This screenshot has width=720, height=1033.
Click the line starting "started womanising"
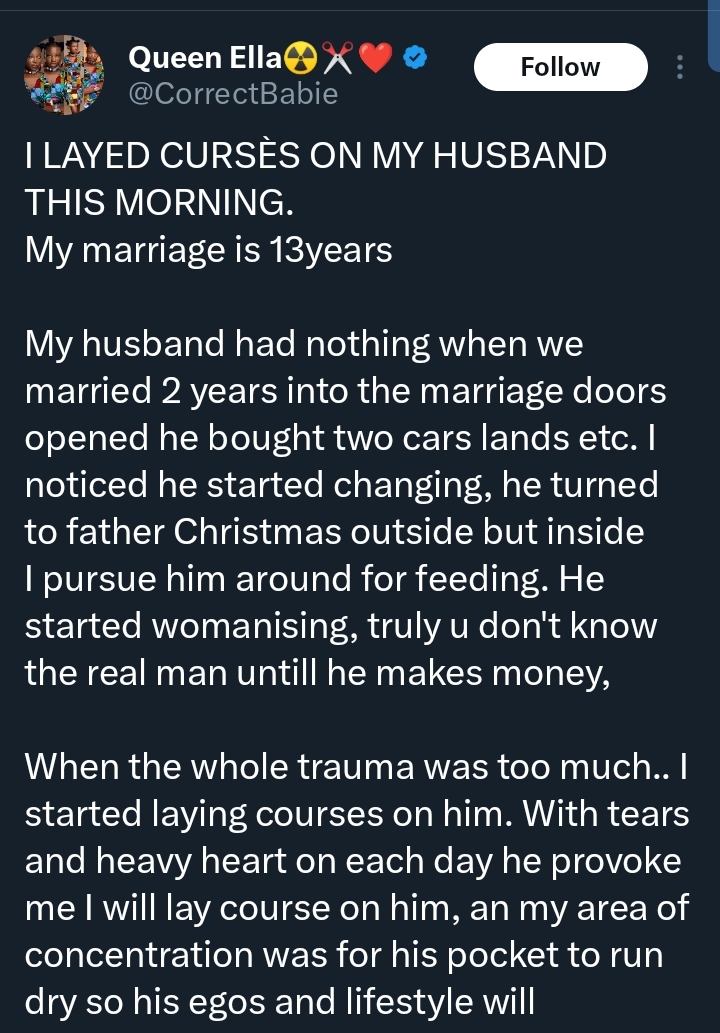coord(340,625)
